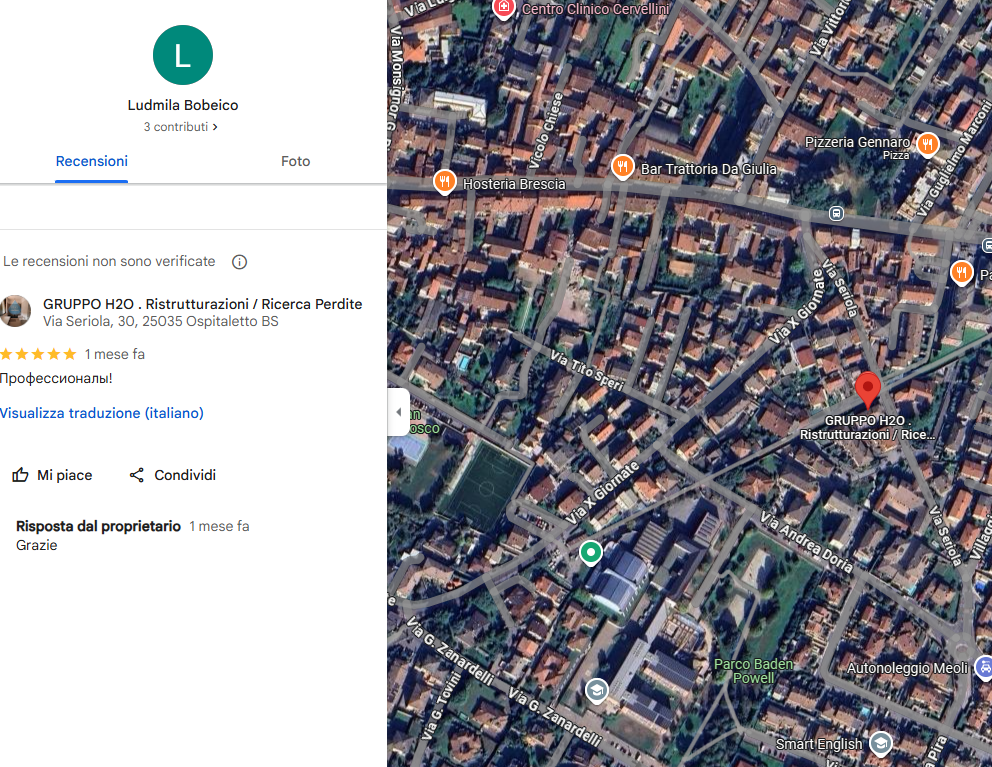
Task: Click the Ludmila Bobeico profile avatar
Action: point(183,55)
